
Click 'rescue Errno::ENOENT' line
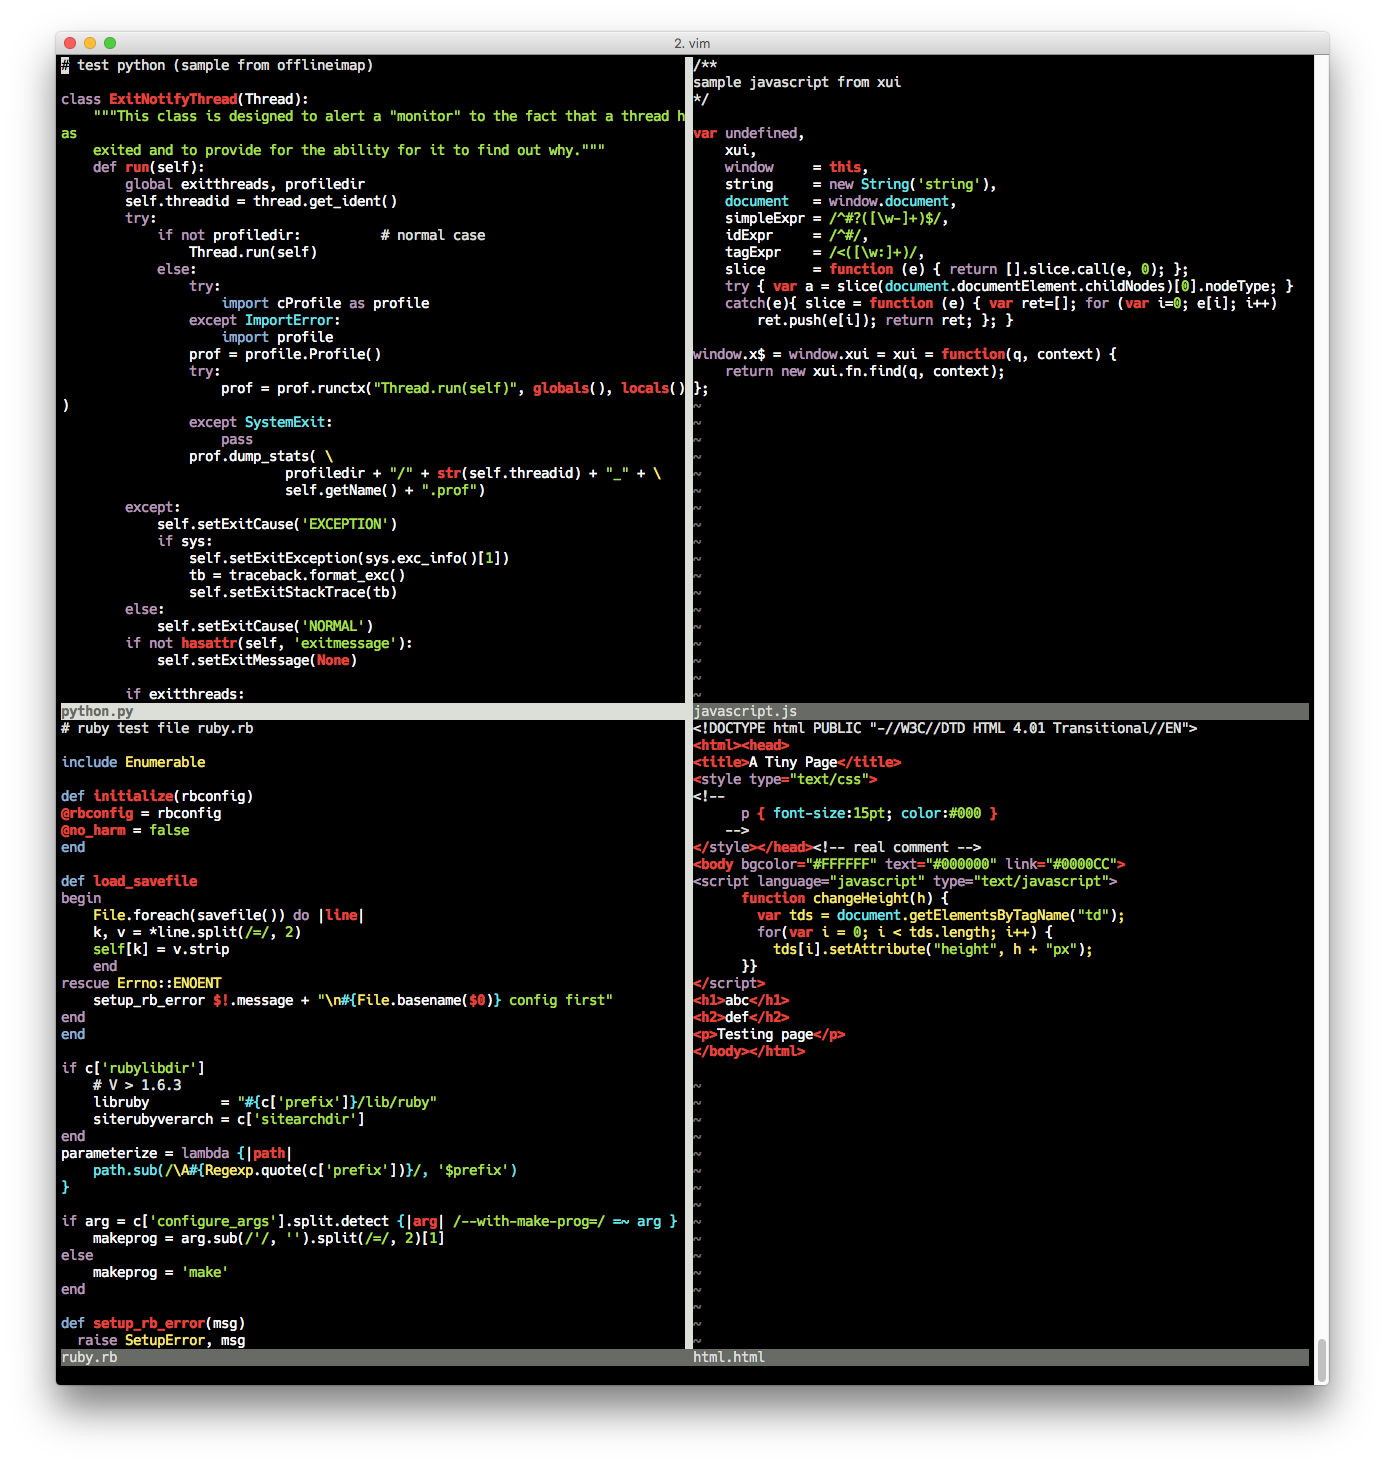coord(141,983)
